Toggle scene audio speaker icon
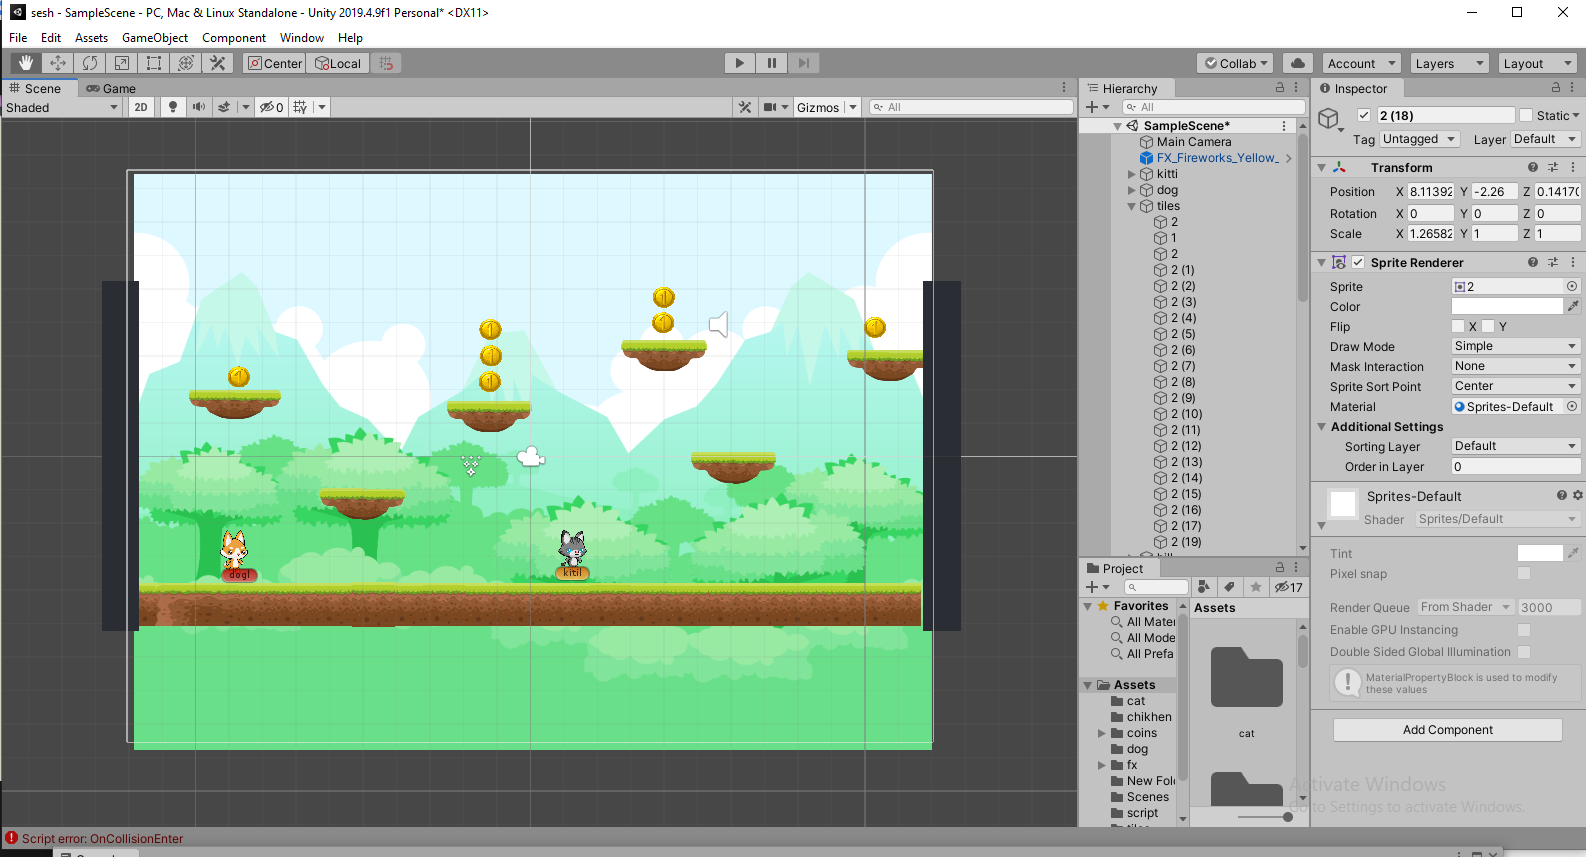 coord(198,107)
